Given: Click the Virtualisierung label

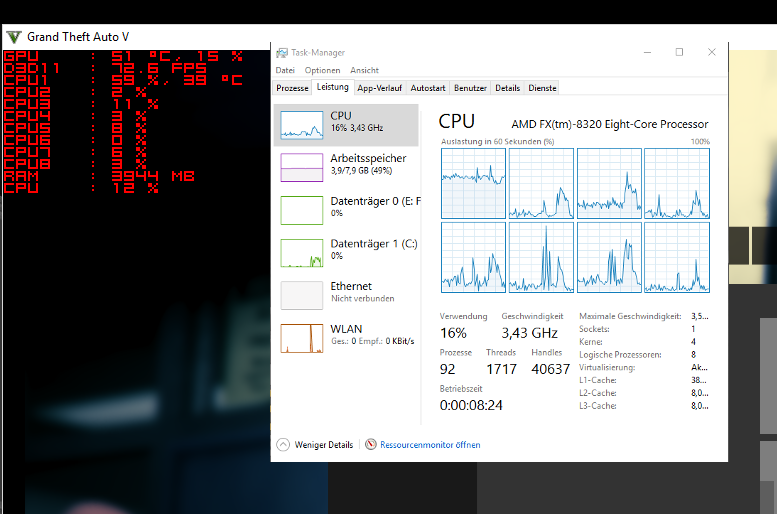Looking at the screenshot, I should point(607,368).
